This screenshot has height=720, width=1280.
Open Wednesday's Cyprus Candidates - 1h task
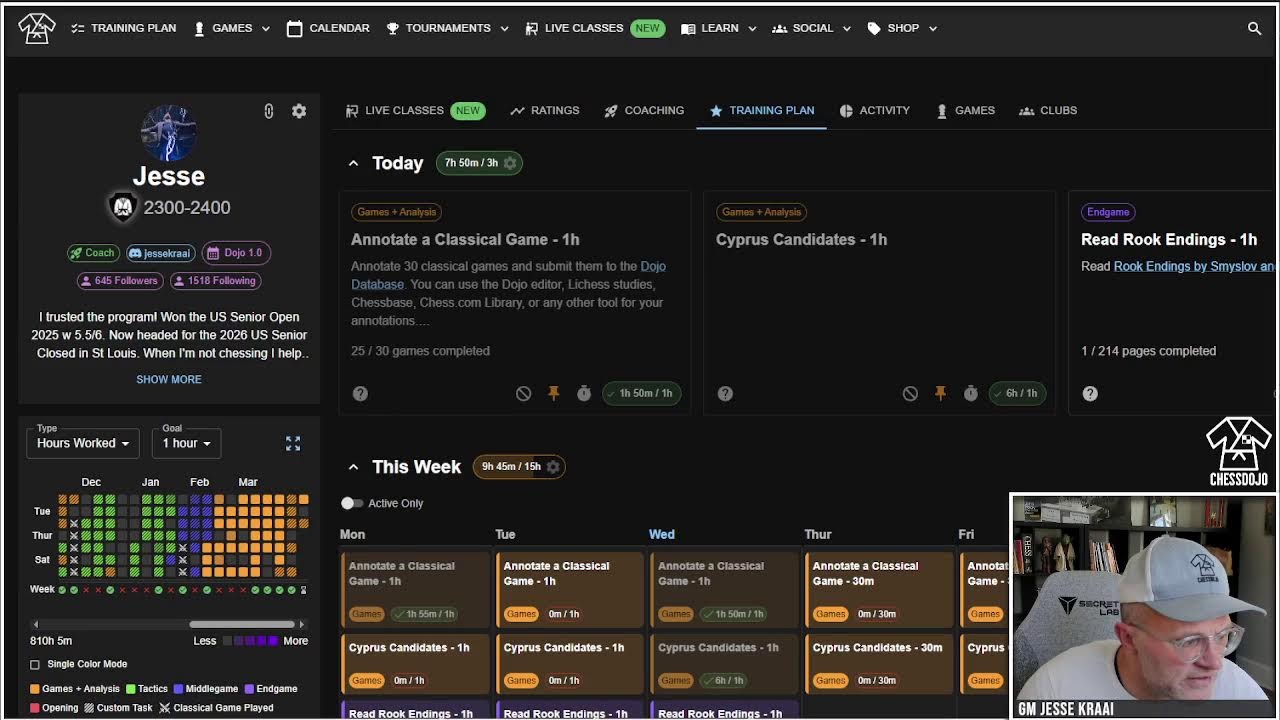coord(724,664)
